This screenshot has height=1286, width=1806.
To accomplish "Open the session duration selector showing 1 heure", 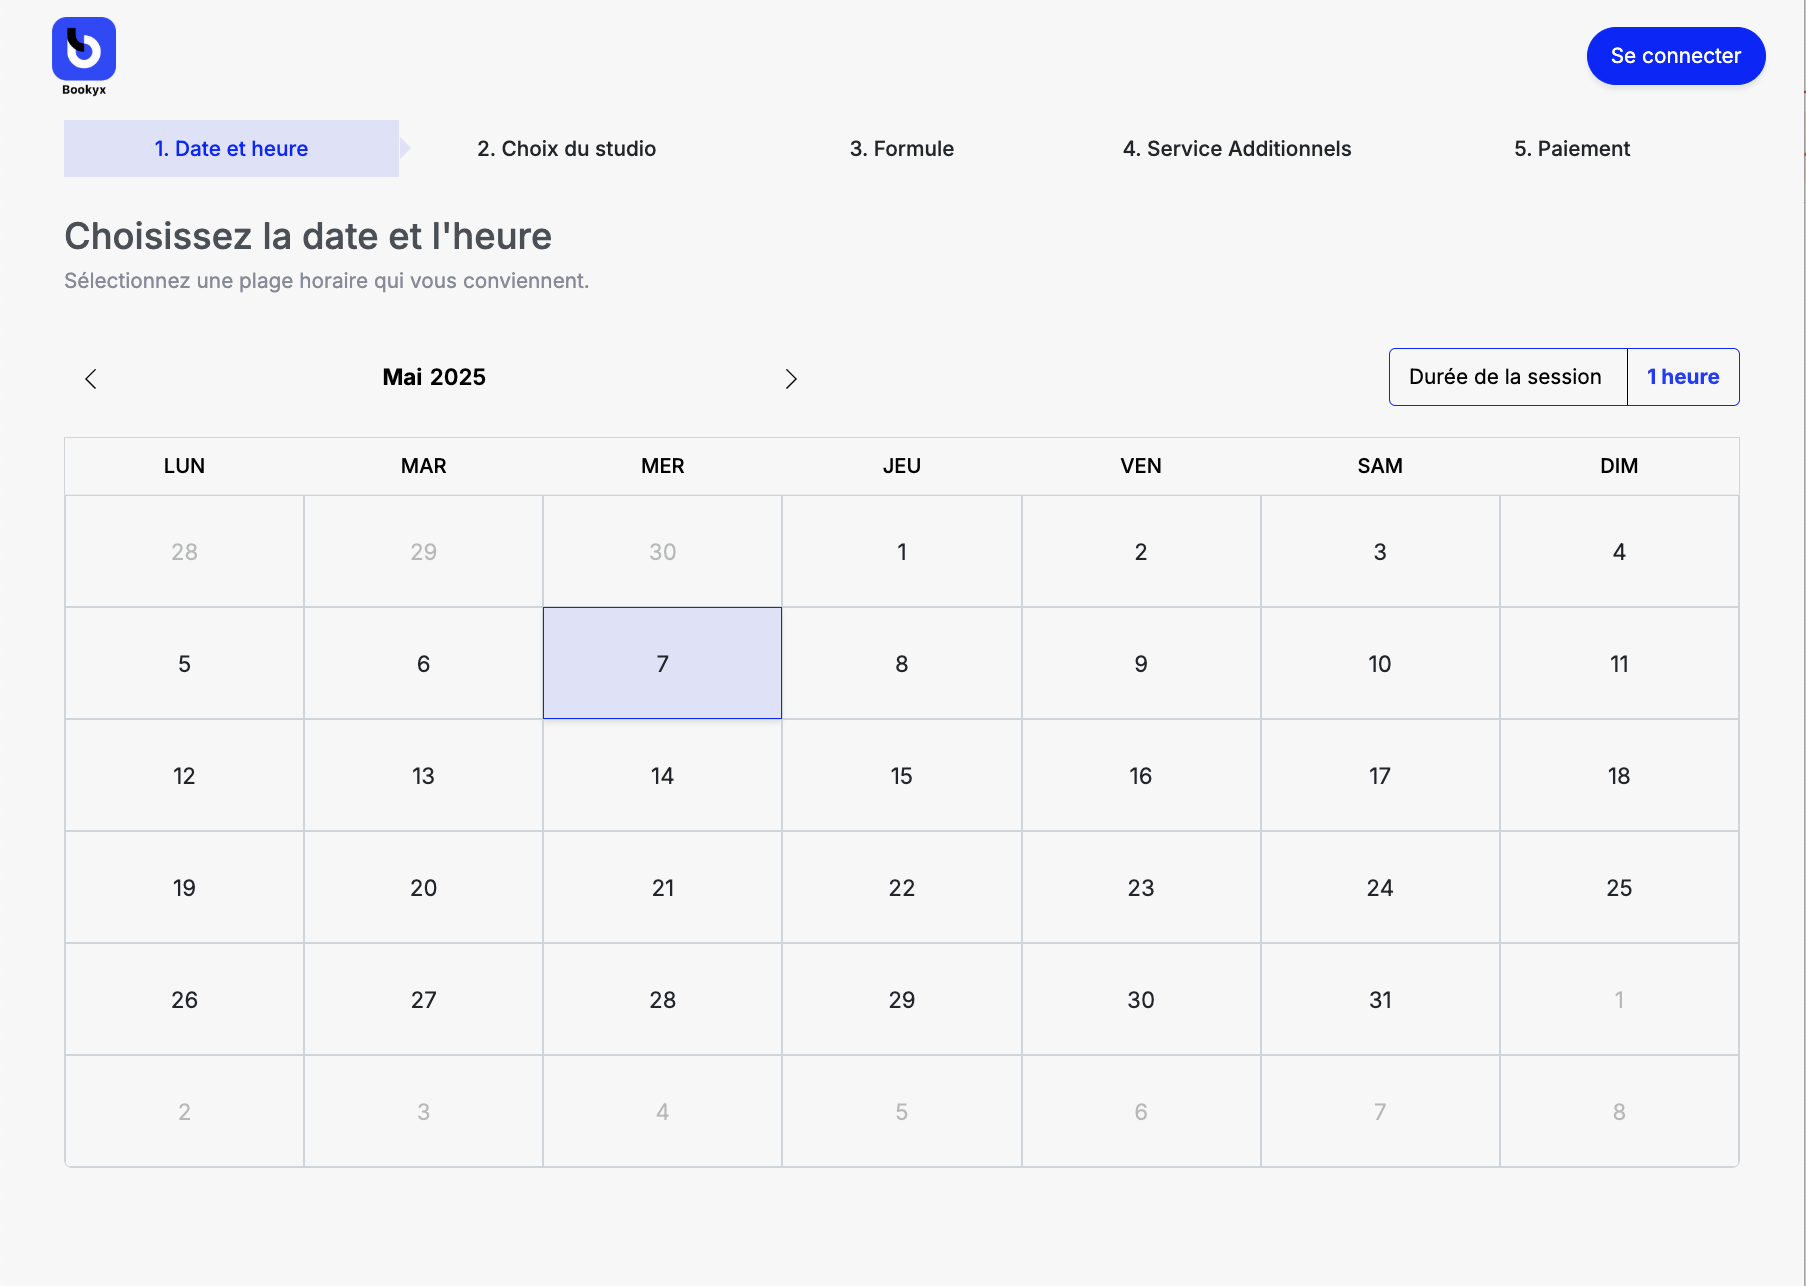I will coord(1683,377).
